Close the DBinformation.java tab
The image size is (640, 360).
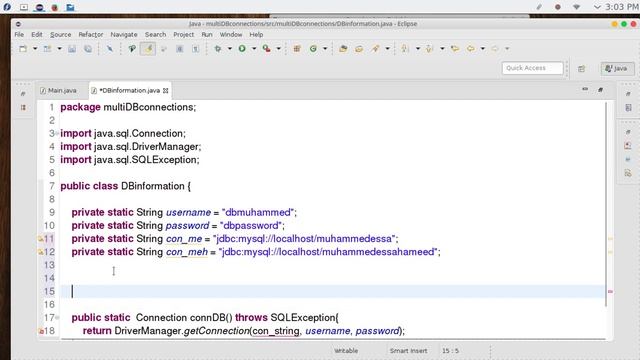pyautogui.click(x=166, y=91)
